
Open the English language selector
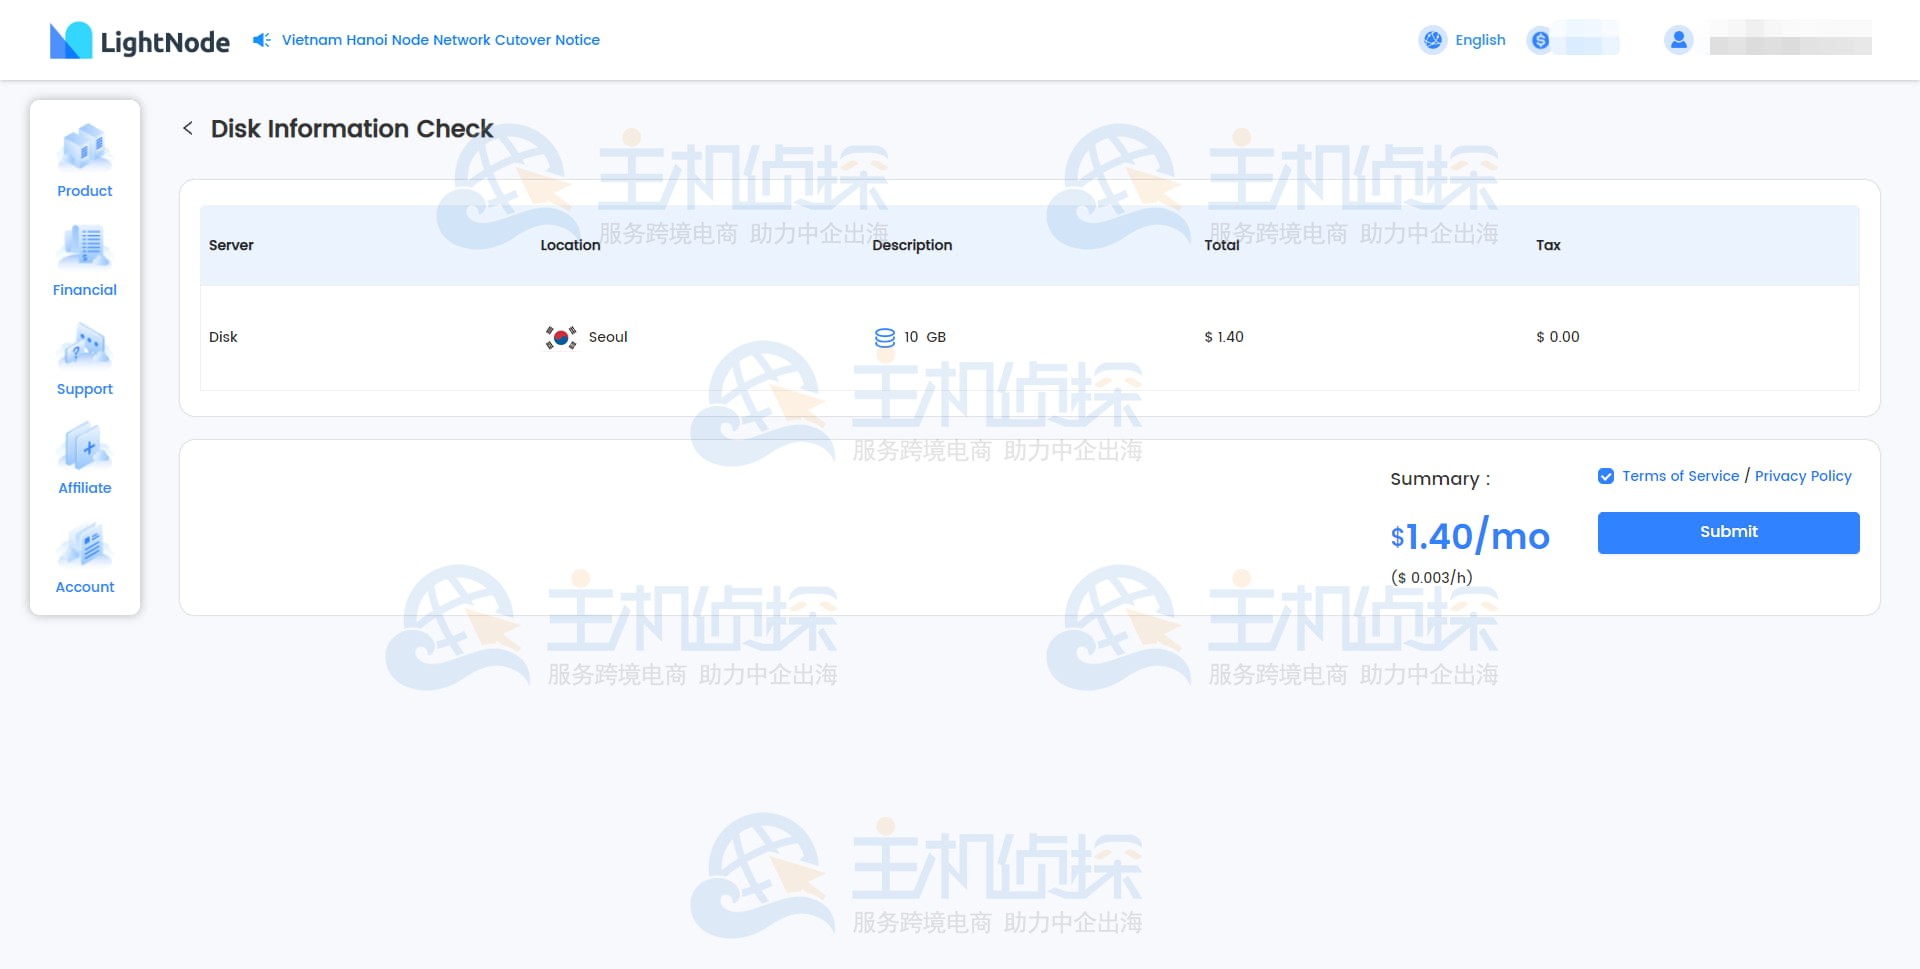coord(1479,40)
